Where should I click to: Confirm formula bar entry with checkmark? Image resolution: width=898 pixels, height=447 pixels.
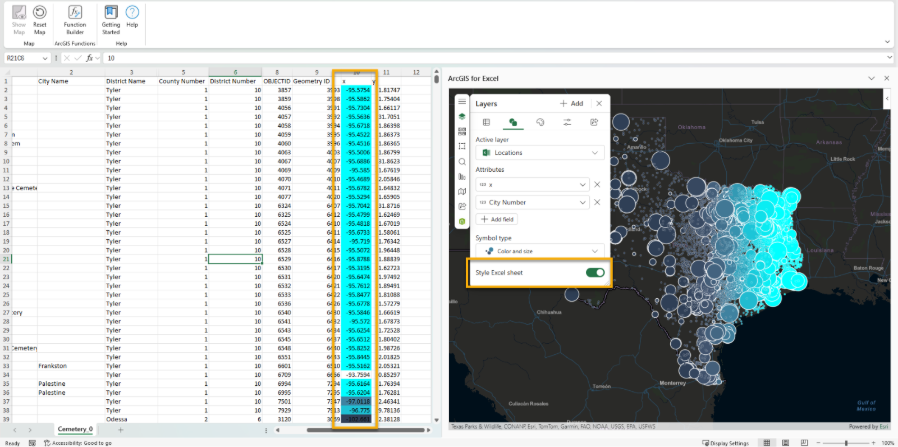[78, 58]
